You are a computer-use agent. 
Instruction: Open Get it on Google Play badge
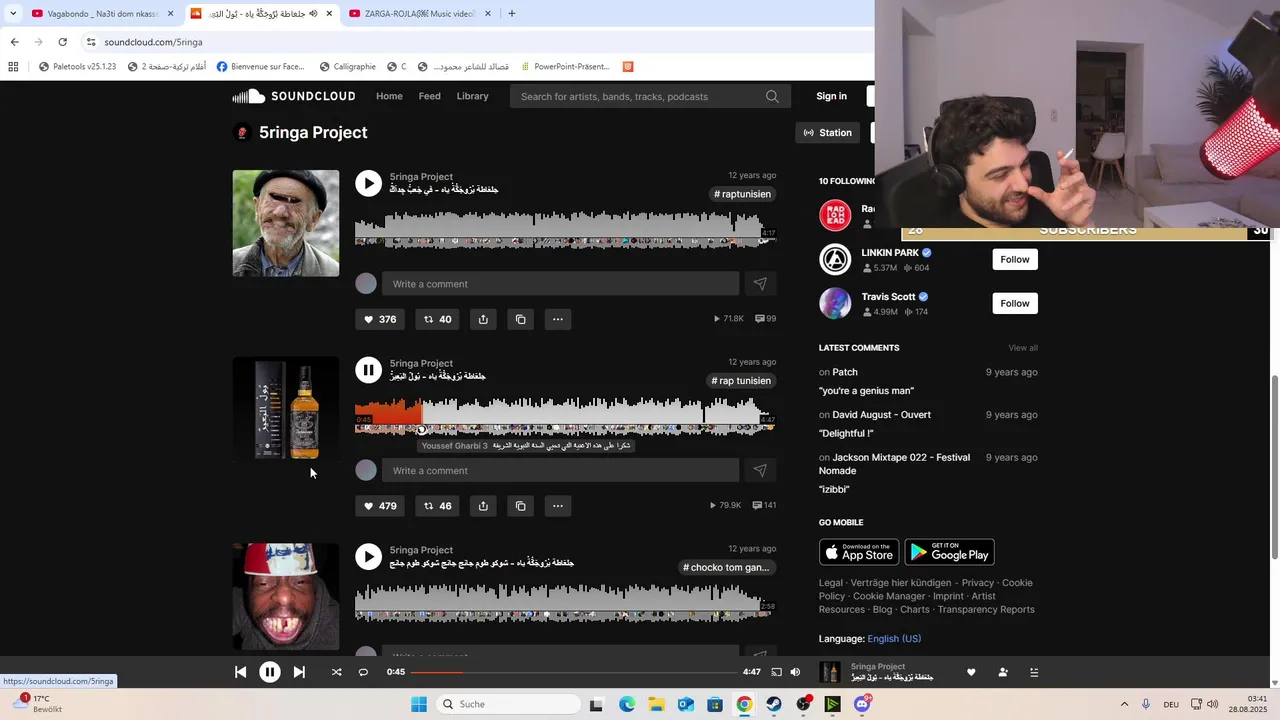[x=949, y=552]
